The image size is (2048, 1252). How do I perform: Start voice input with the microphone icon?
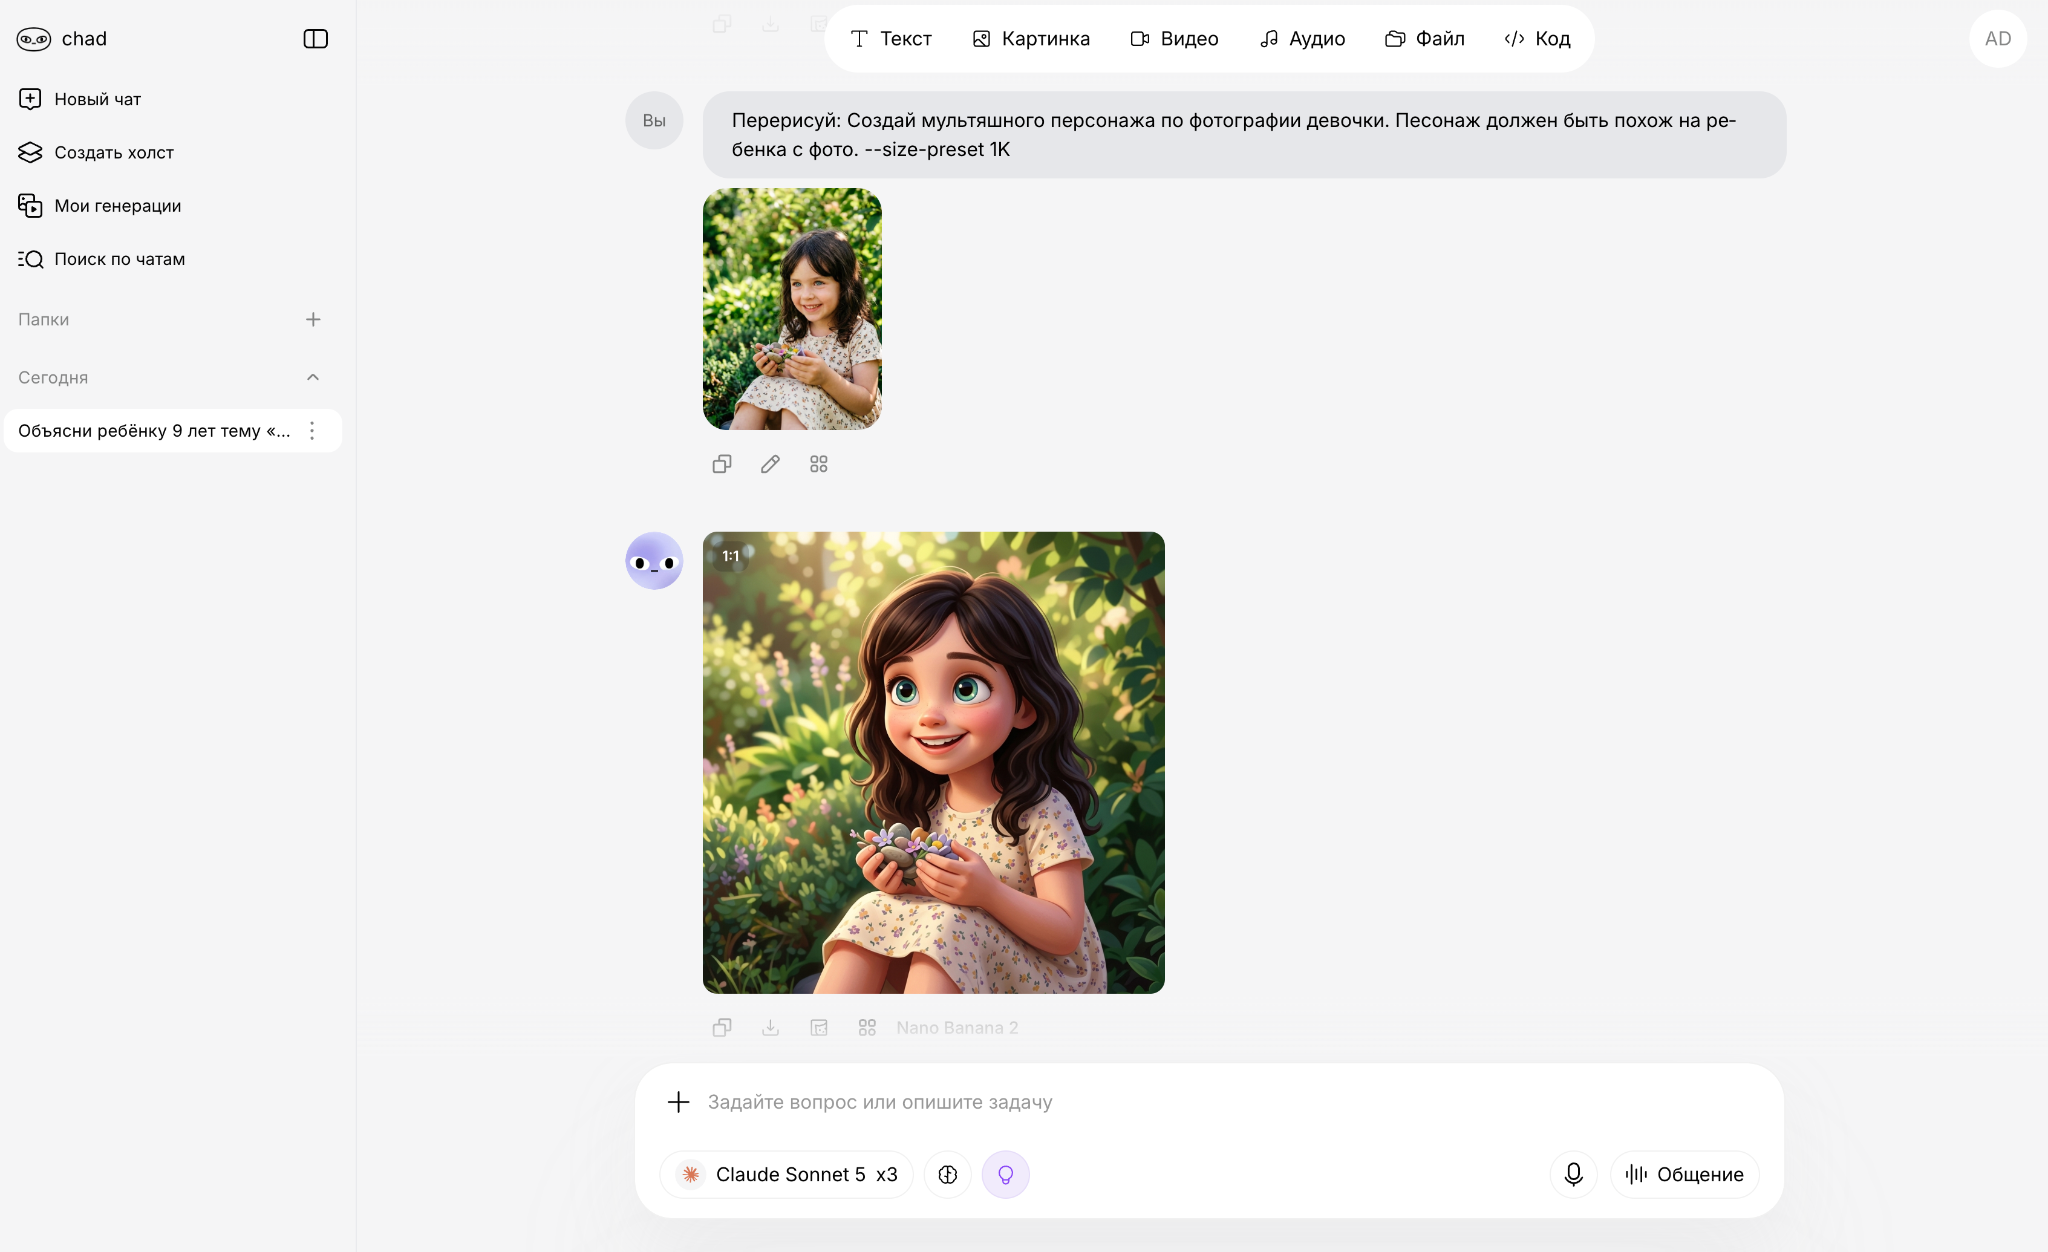(1573, 1175)
